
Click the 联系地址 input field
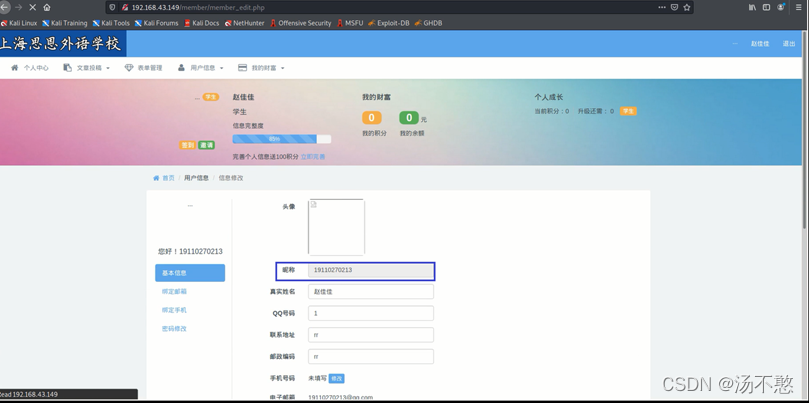(x=370, y=335)
